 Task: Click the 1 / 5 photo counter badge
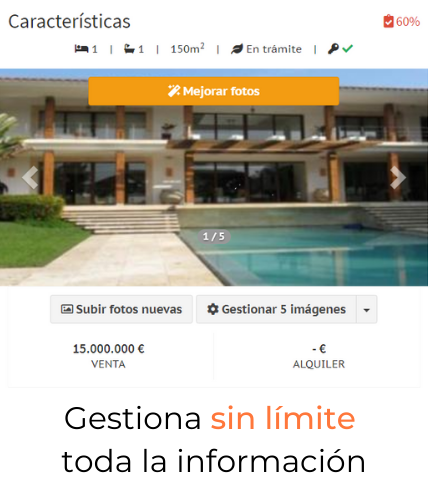pos(214,237)
